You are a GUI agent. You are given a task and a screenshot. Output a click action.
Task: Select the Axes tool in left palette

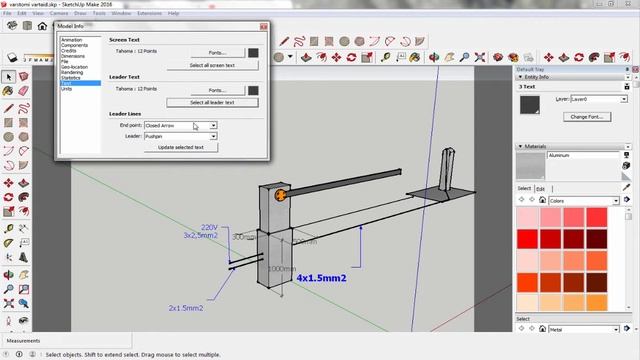[x=9, y=257]
